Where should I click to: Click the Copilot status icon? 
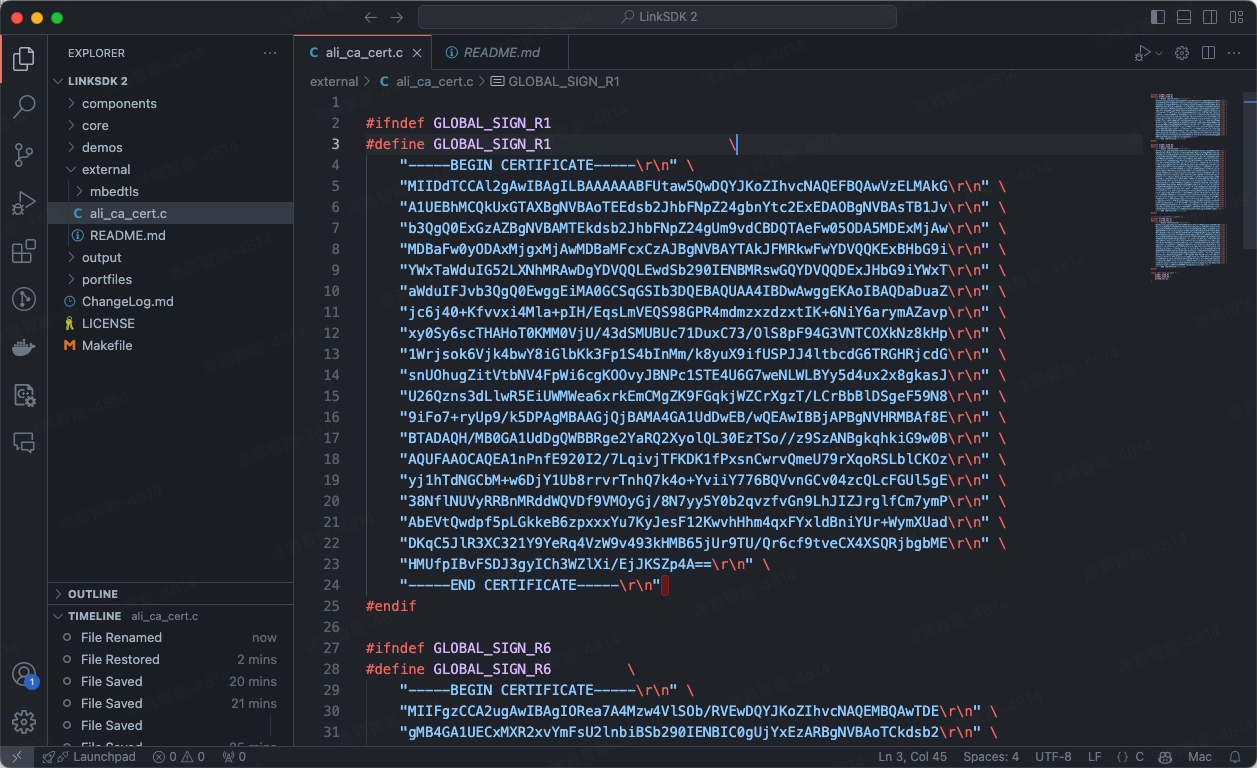pos(1167,757)
